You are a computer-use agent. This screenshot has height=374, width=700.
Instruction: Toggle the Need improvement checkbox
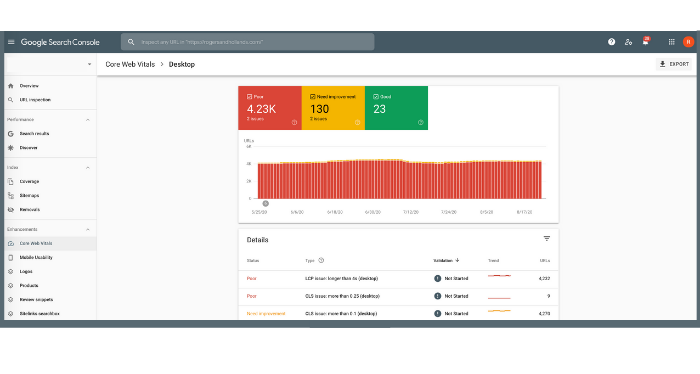pos(312,96)
